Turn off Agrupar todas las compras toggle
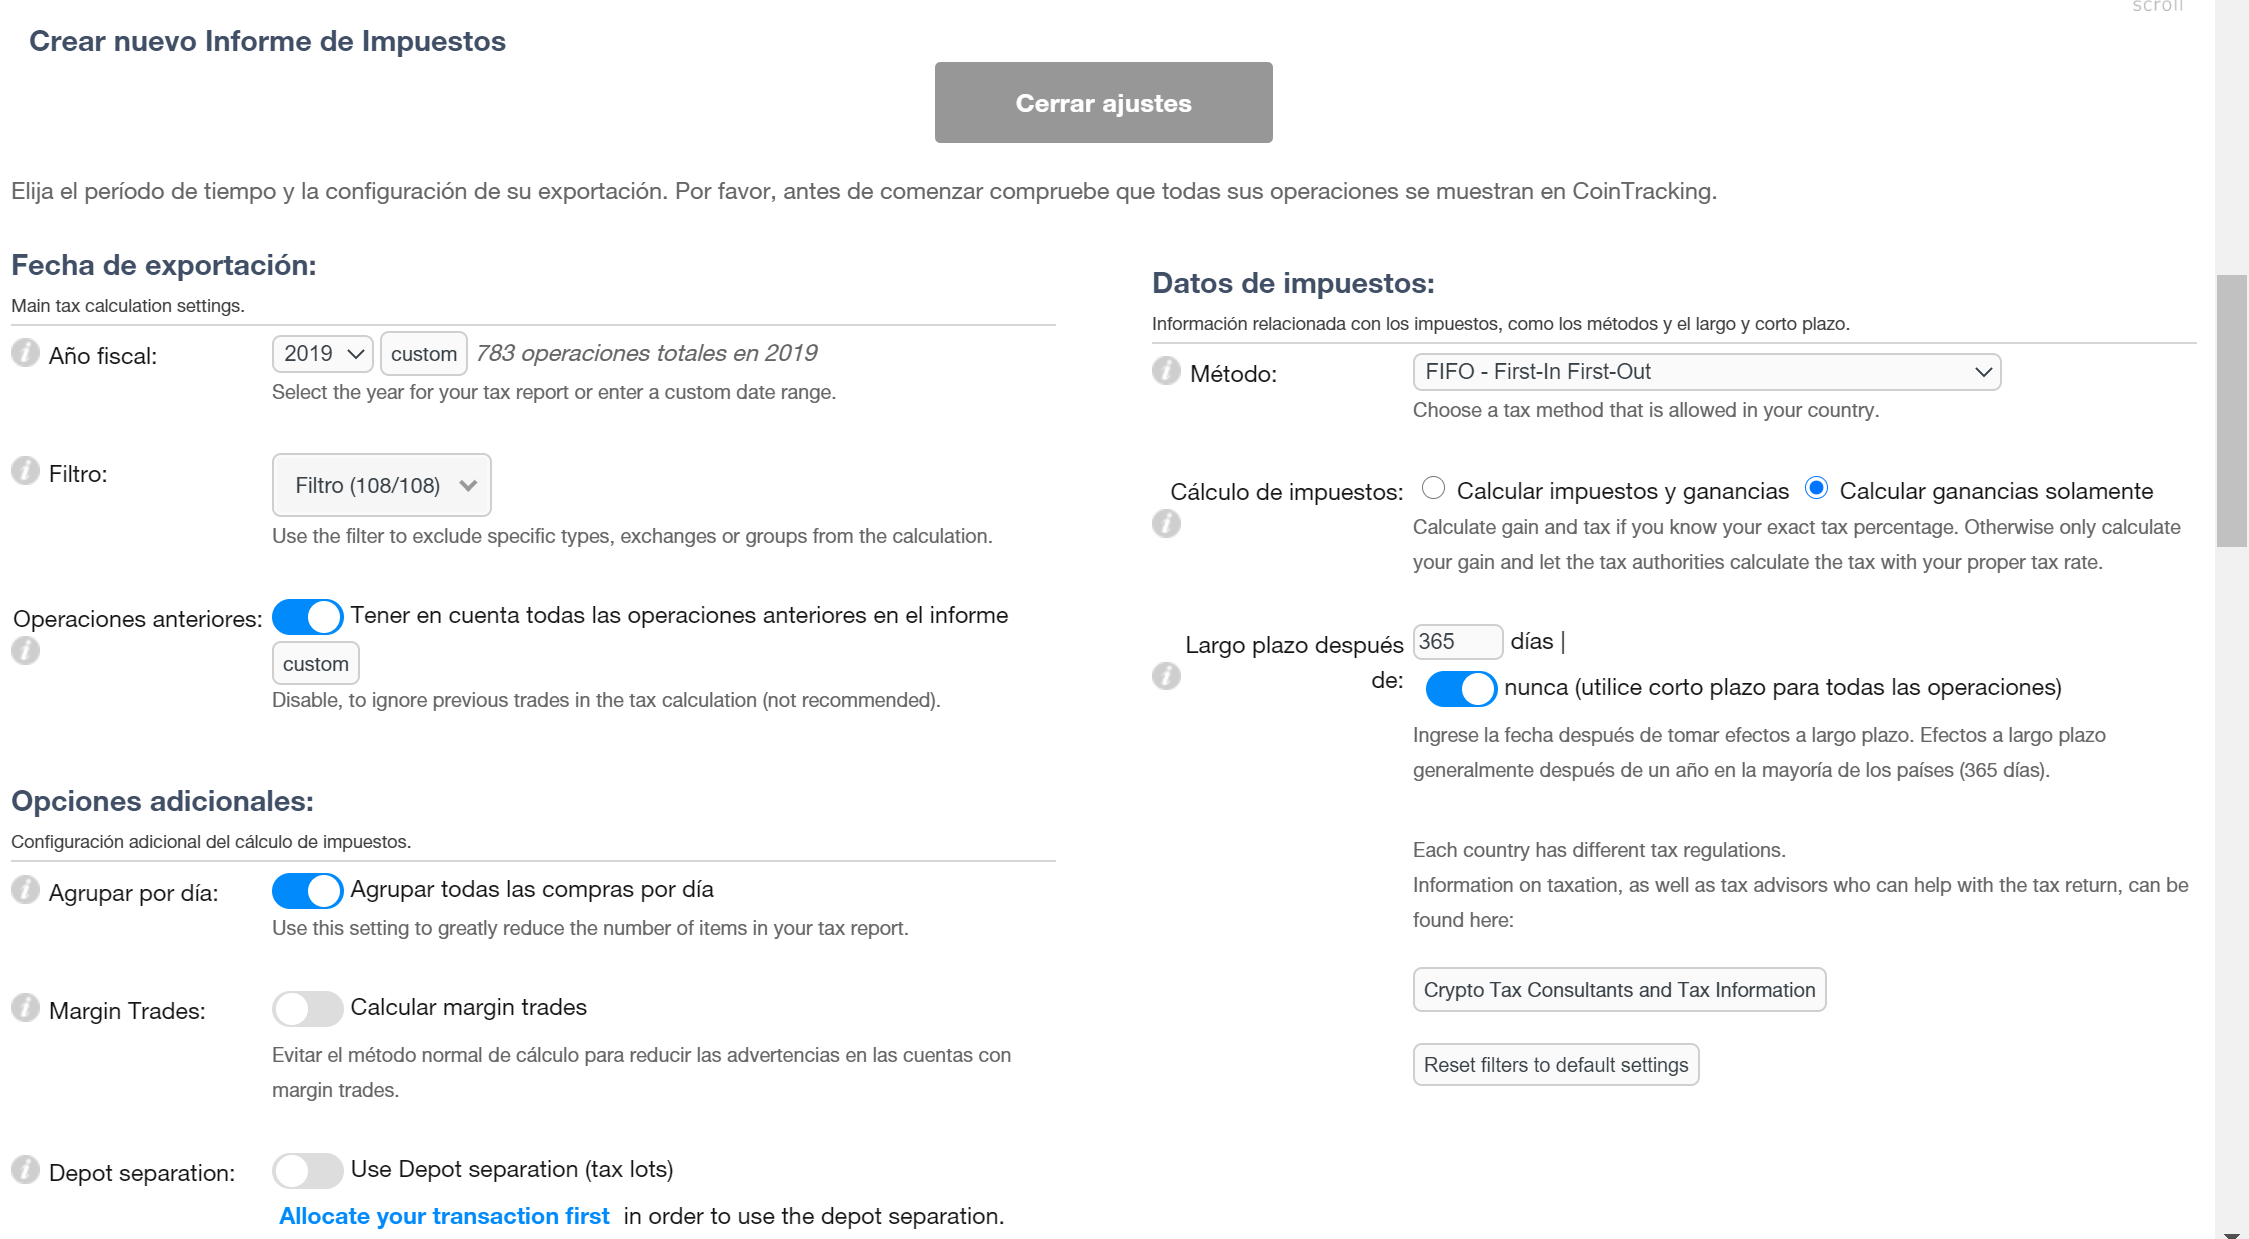Screen dimensions: 2249x1239 [x=307, y=890]
